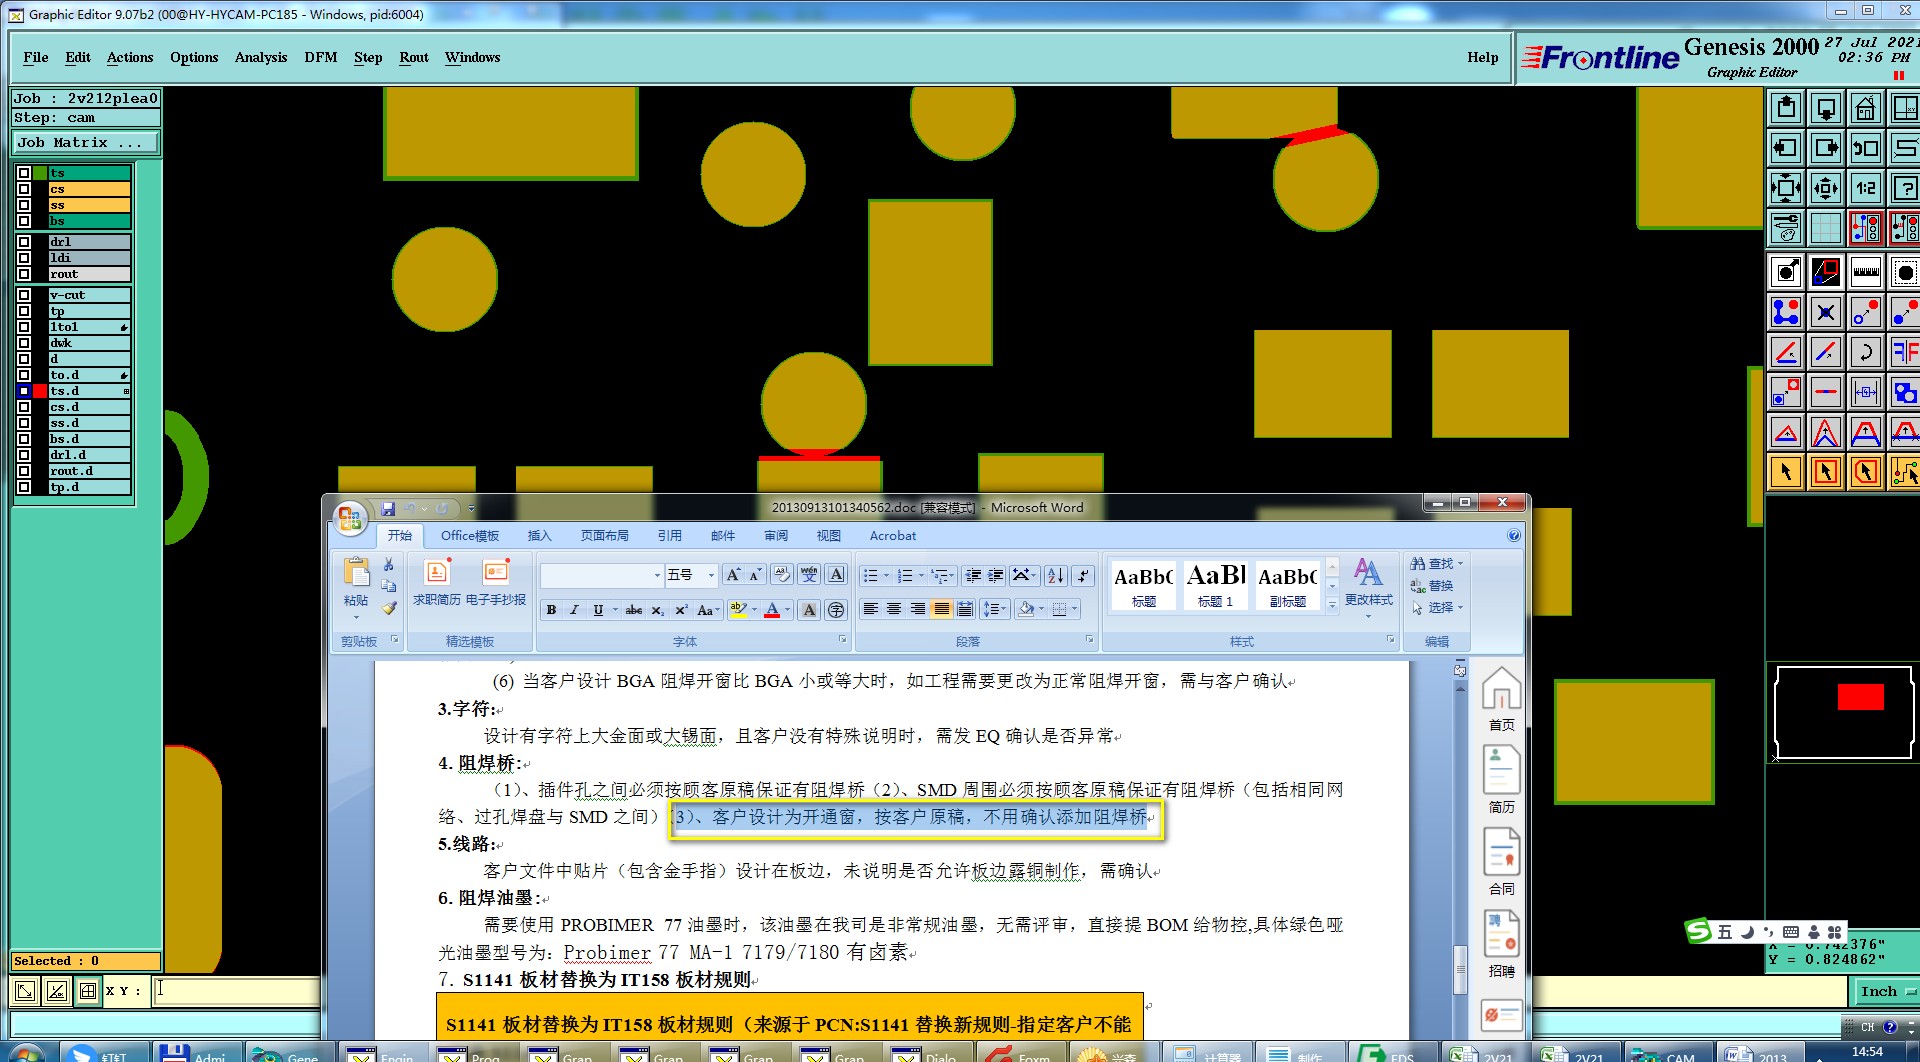This screenshot has height=1062, width=1920.
Task: Click strikethrough abc icon in Word
Action: [634, 610]
